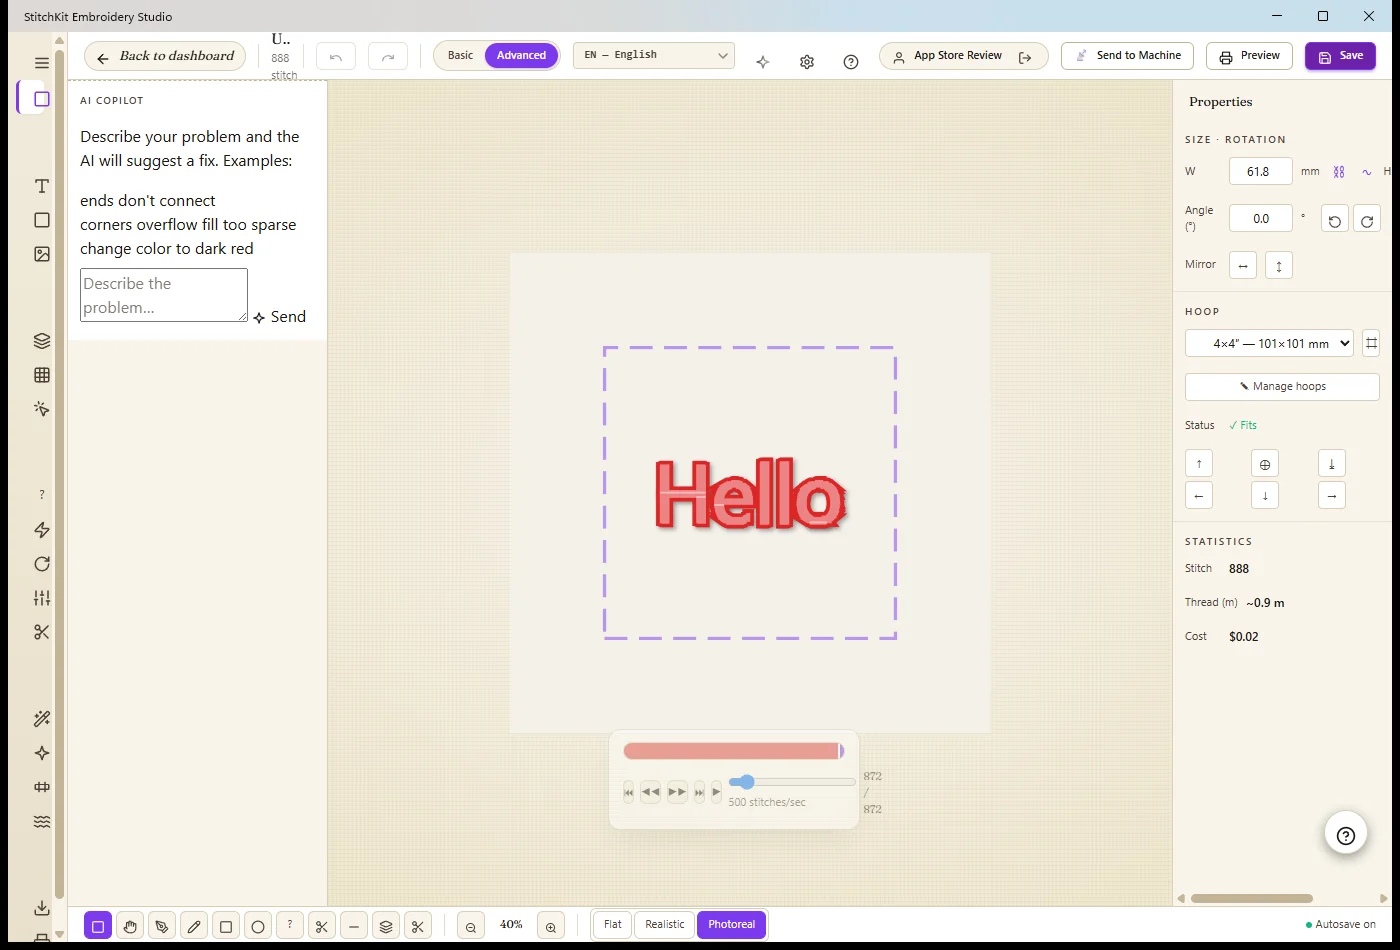This screenshot has height=950, width=1400.
Task: Nudge the design left in hoop
Action: point(1198,495)
